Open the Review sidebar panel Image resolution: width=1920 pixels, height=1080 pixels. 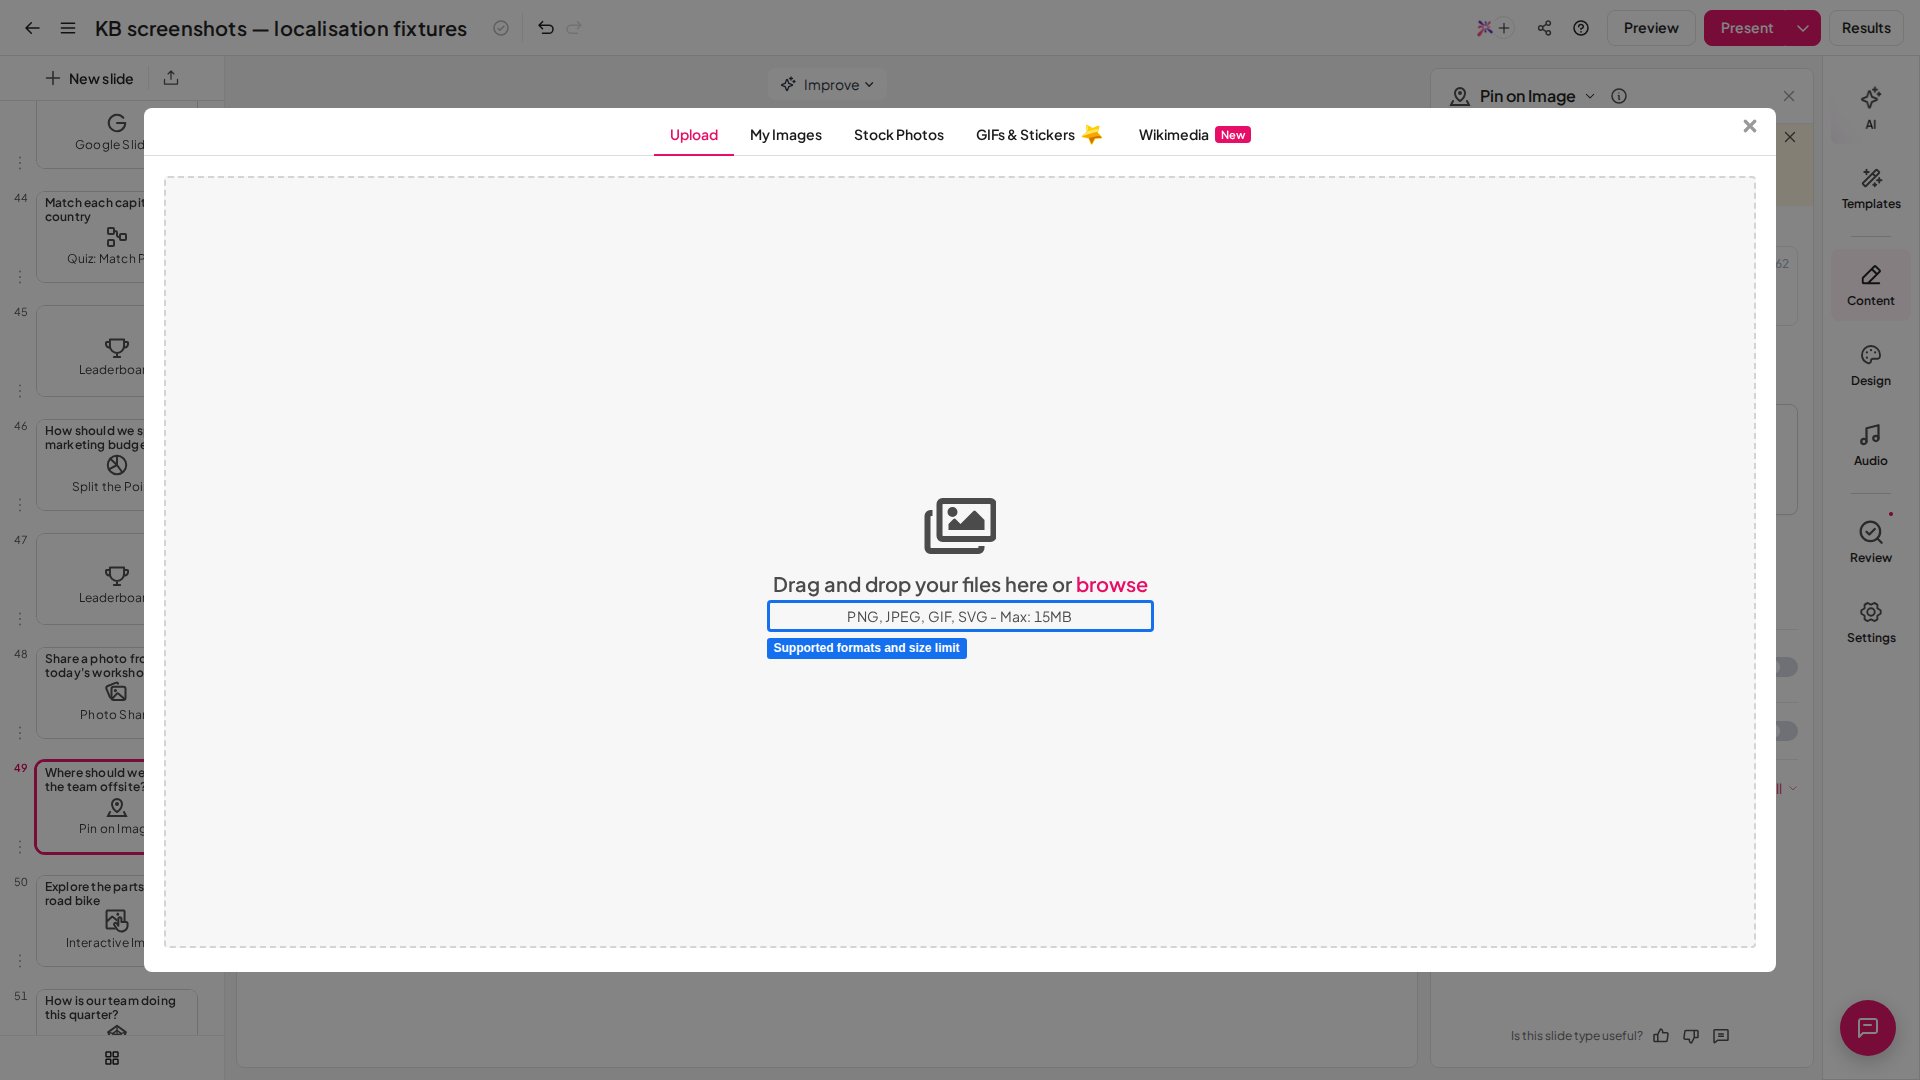pos(1870,543)
